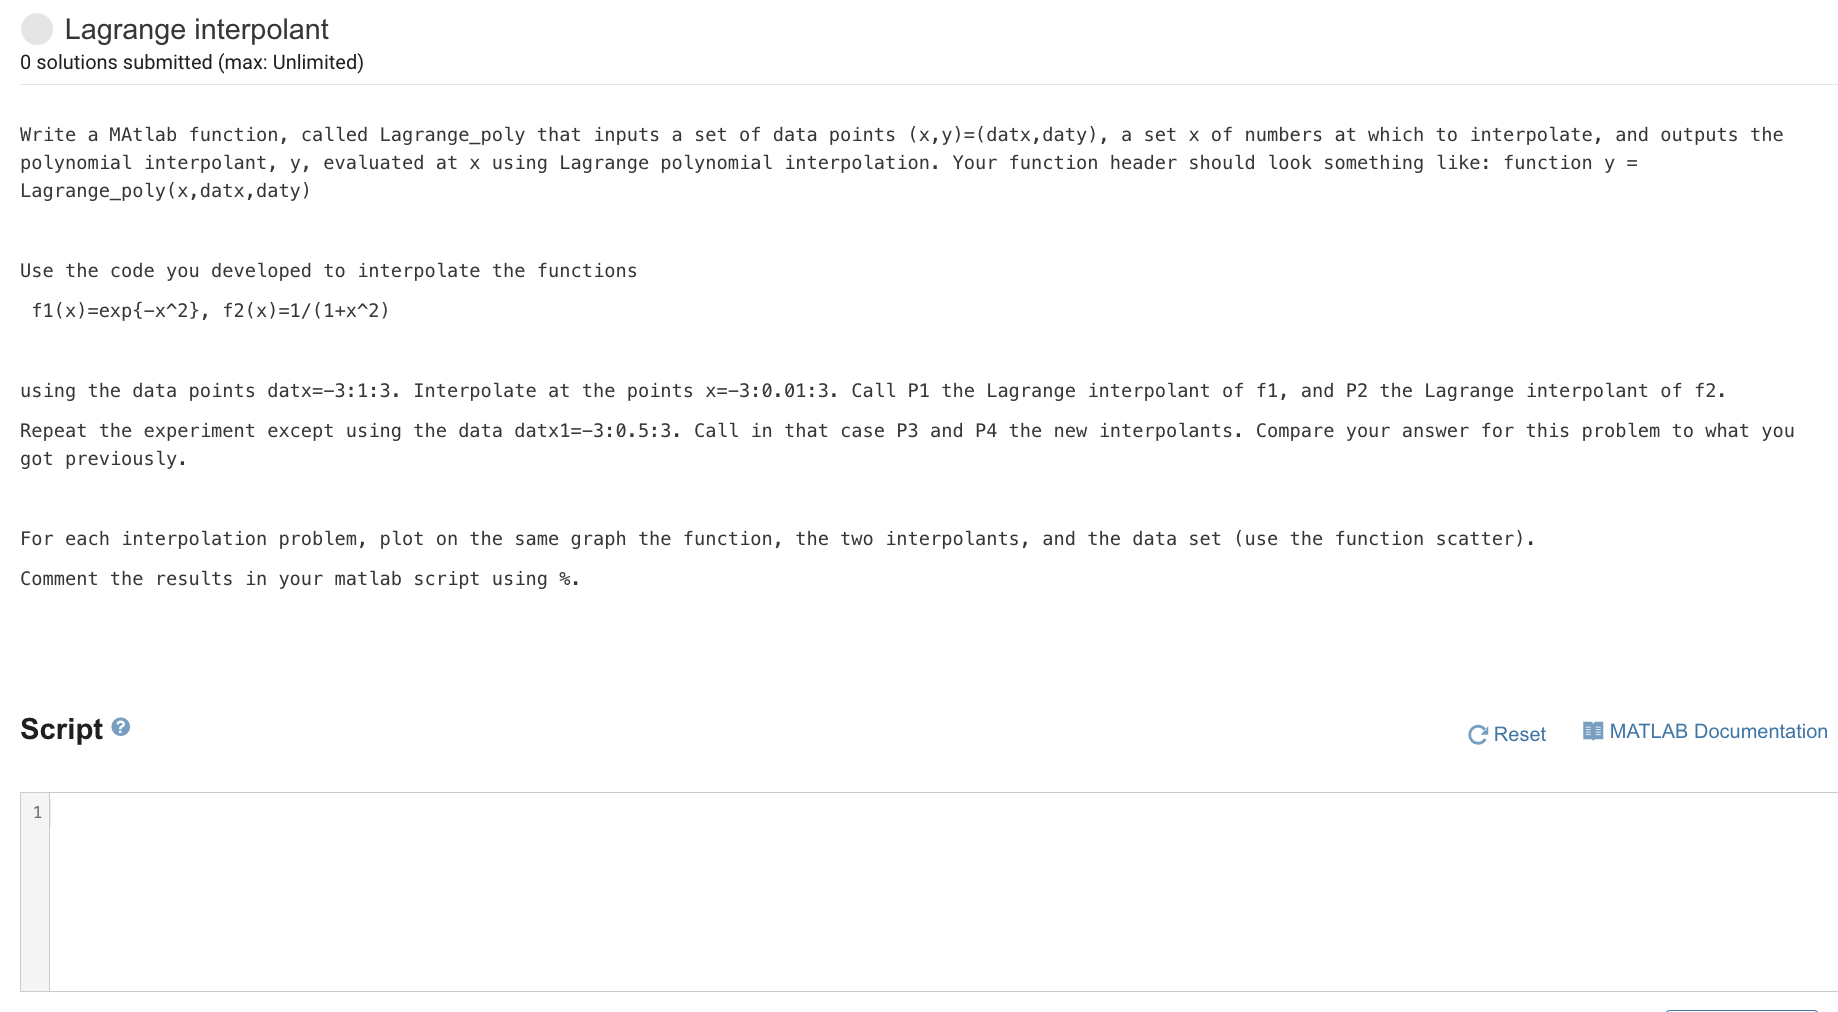
Task: Select line number 1 in the editor gutter
Action: point(37,812)
